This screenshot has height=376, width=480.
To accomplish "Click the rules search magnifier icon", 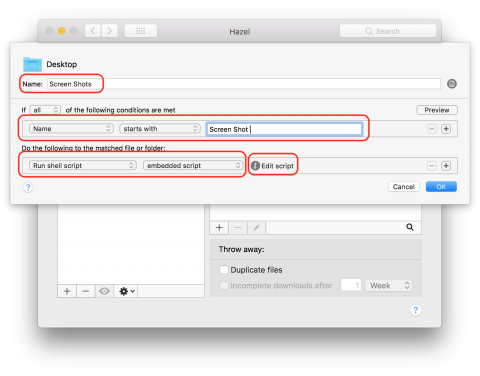I will click(410, 227).
